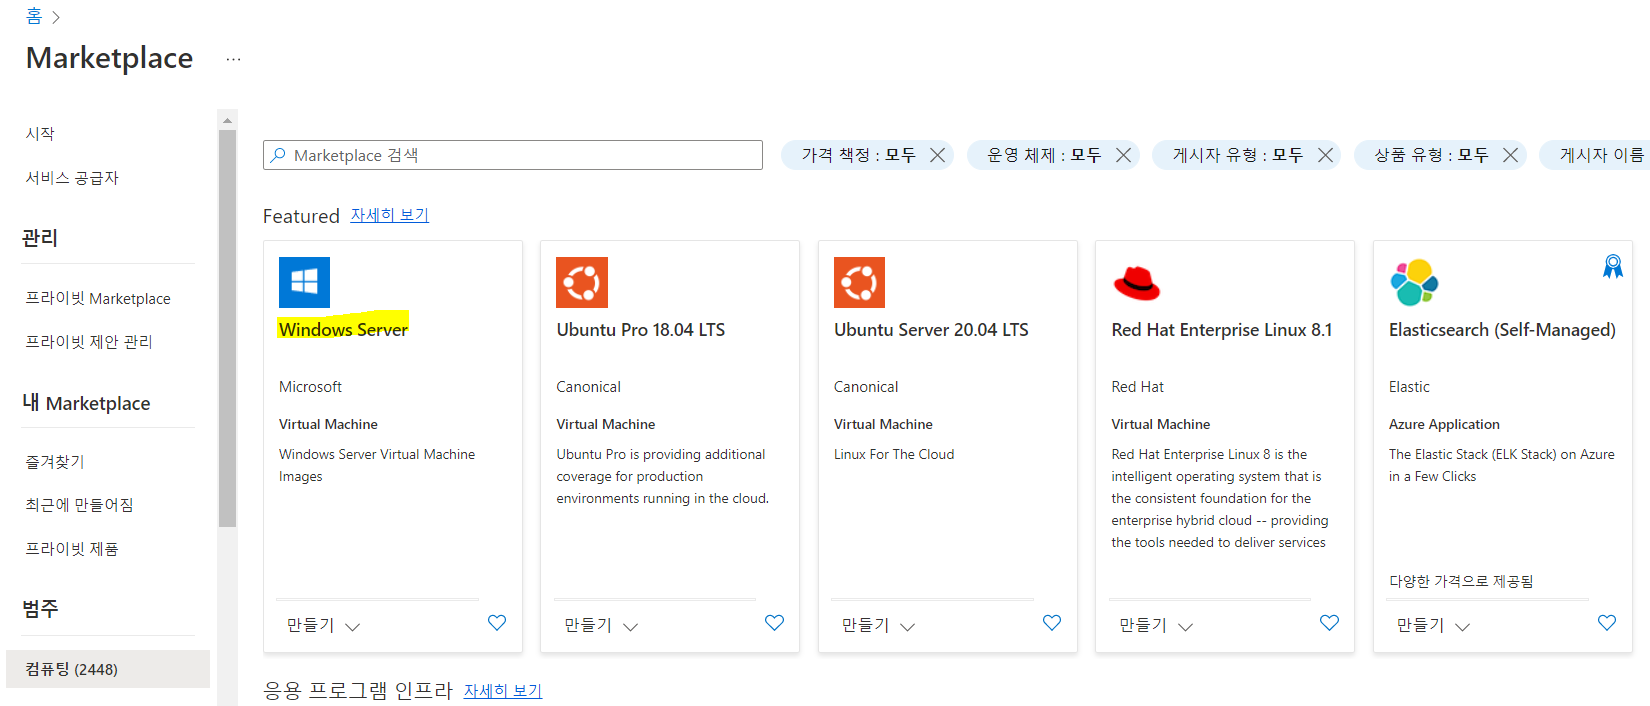Viewport: 1650px width, 706px height.
Task: Favorite Windows Server with the heart icon
Action: coord(497,622)
